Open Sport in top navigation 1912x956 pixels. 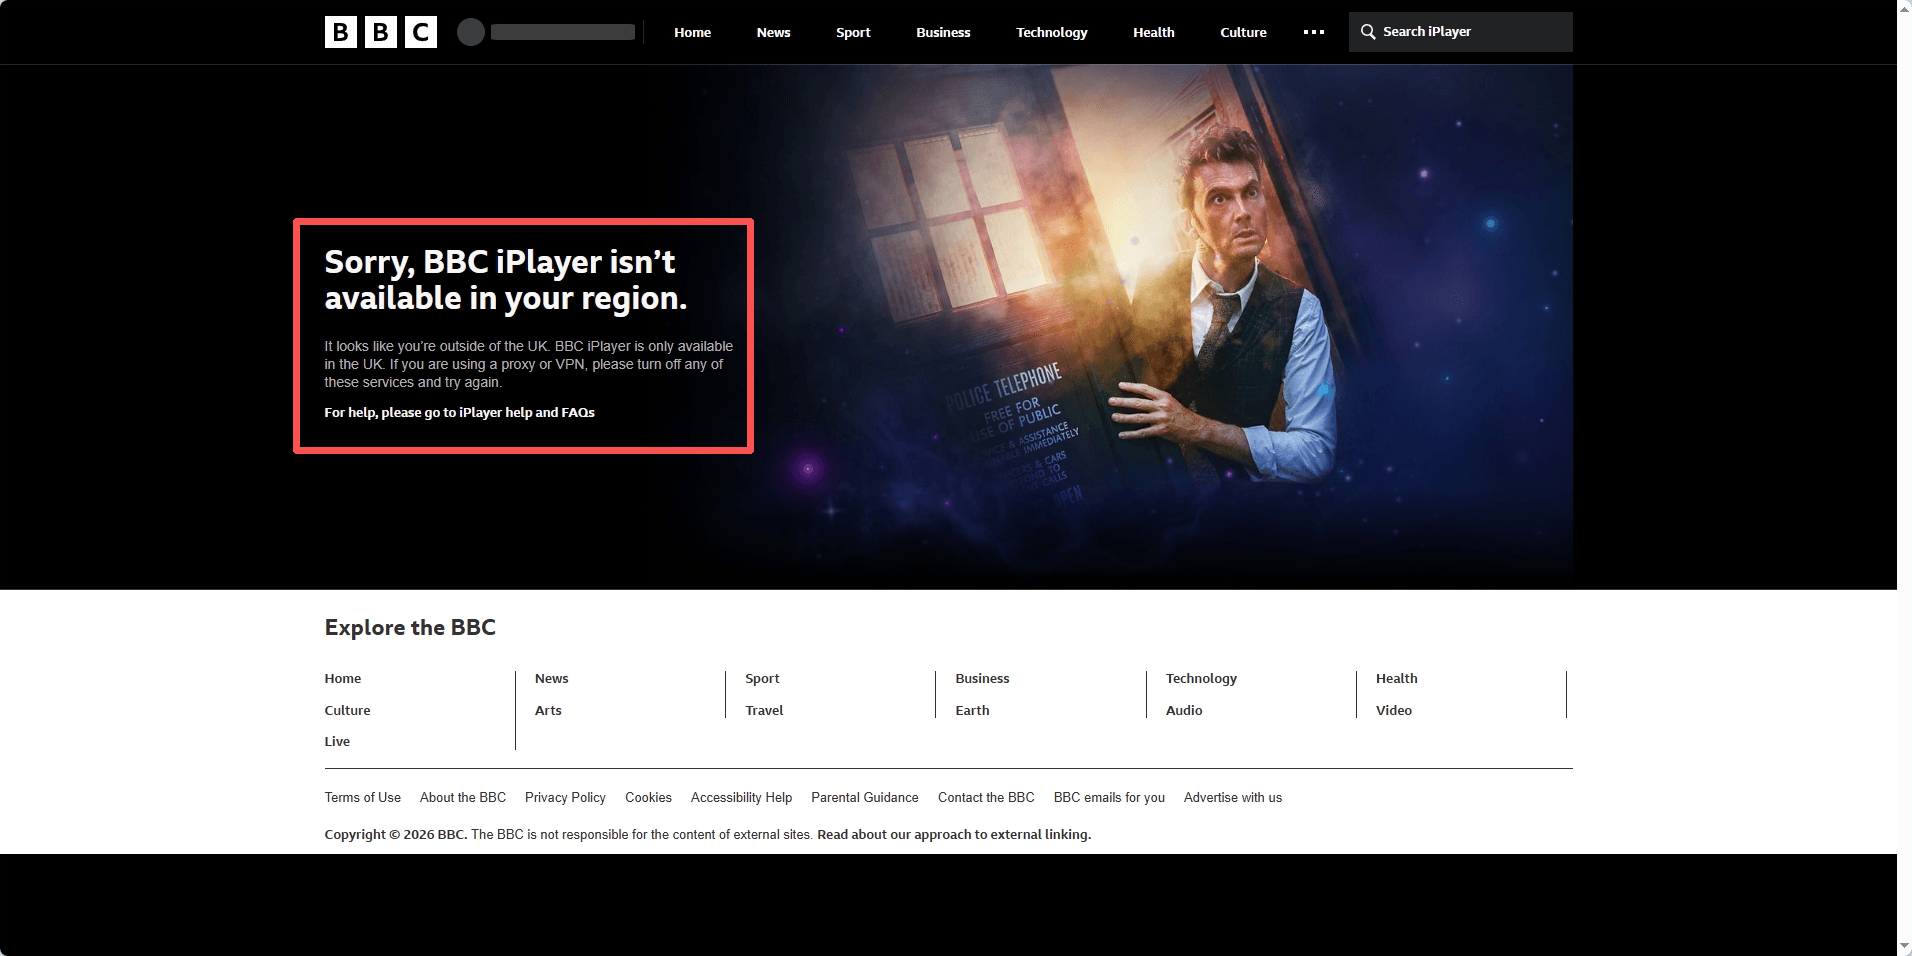click(x=853, y=32)
